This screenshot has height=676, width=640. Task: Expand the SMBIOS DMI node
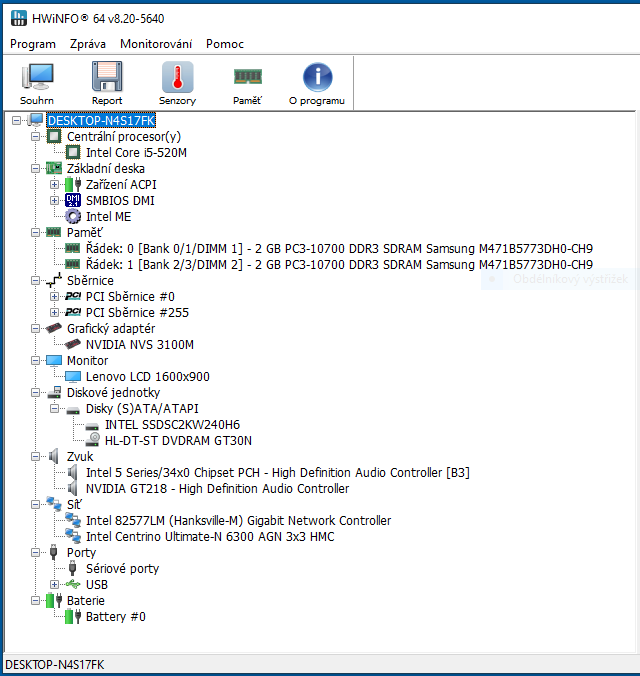click(54, 200)
